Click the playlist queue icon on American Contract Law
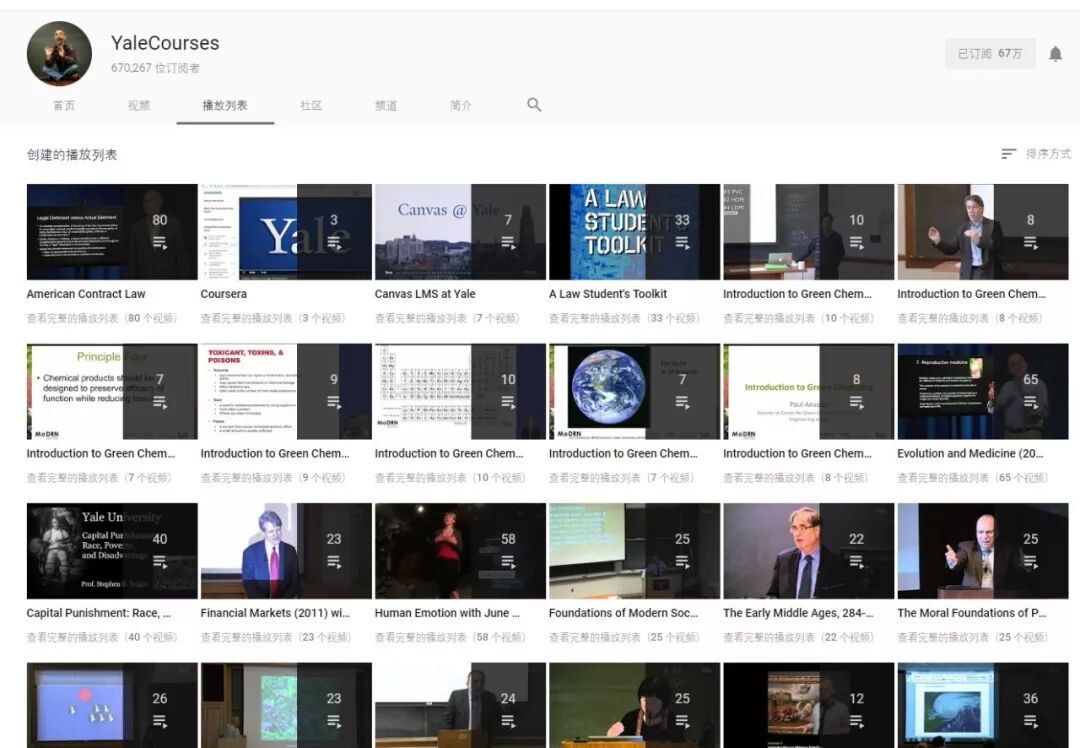1080x748 pixels. click(159, 242)
